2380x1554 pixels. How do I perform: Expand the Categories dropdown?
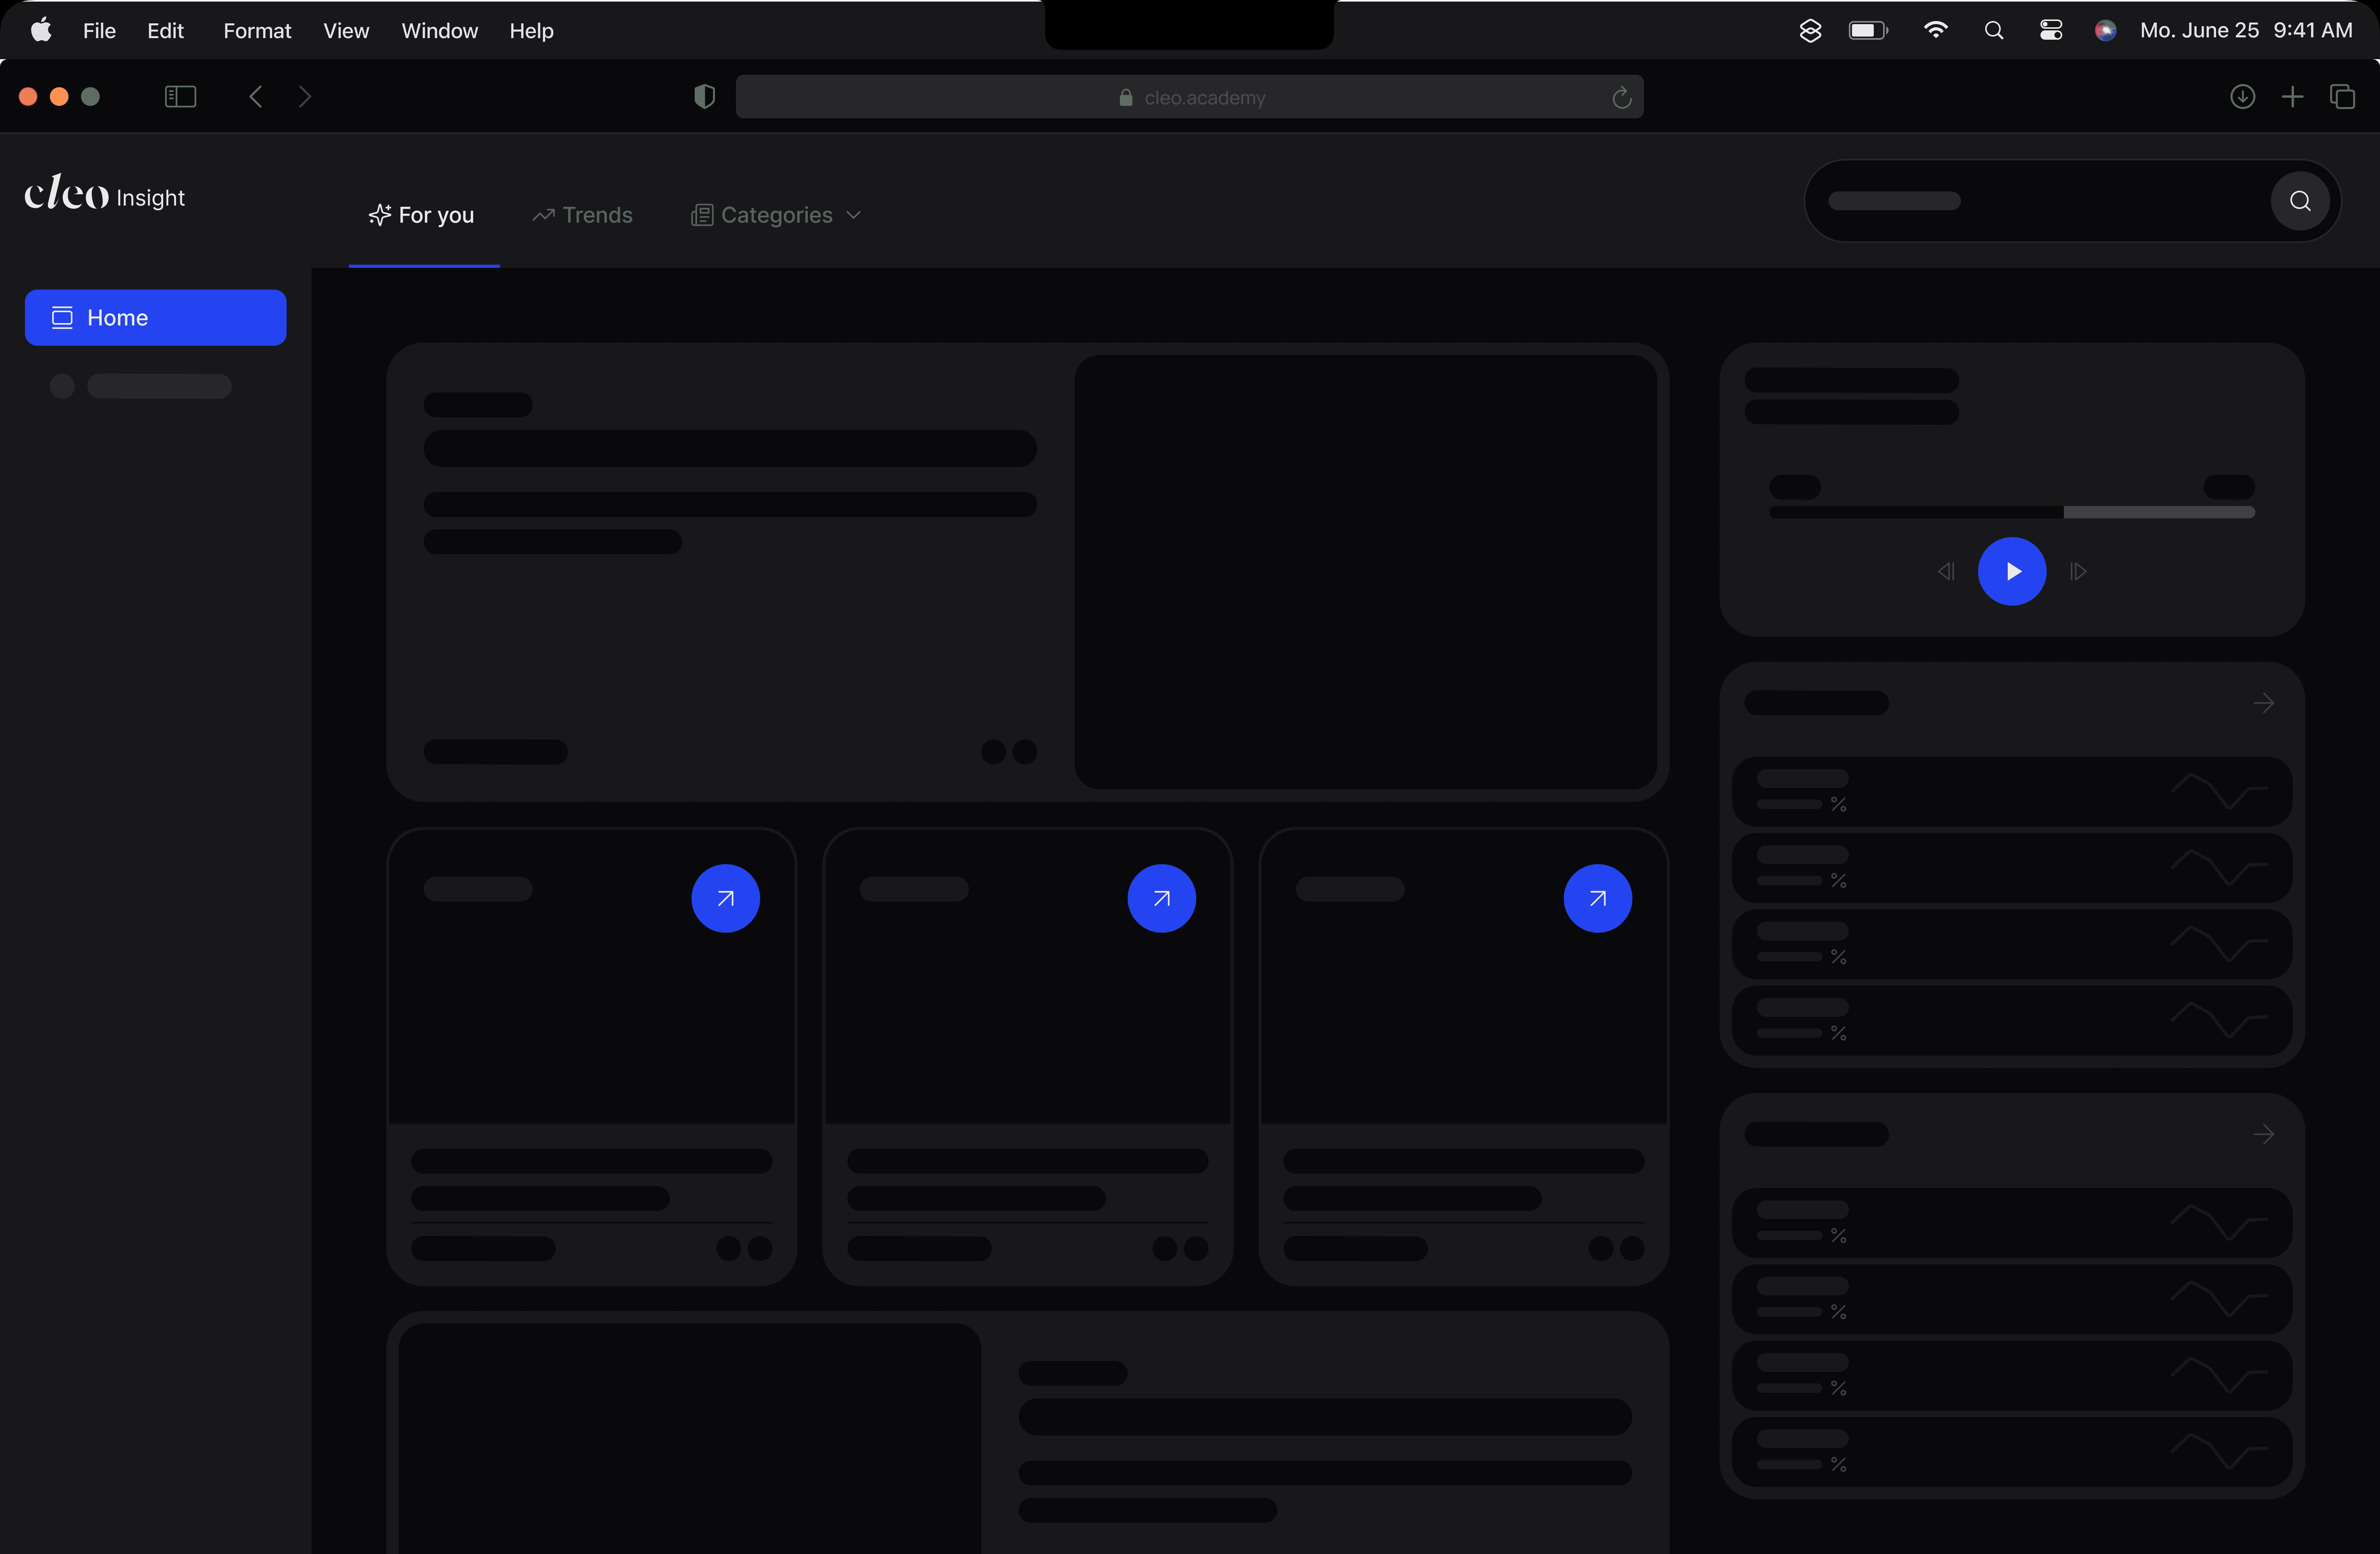tap(776, 215)
